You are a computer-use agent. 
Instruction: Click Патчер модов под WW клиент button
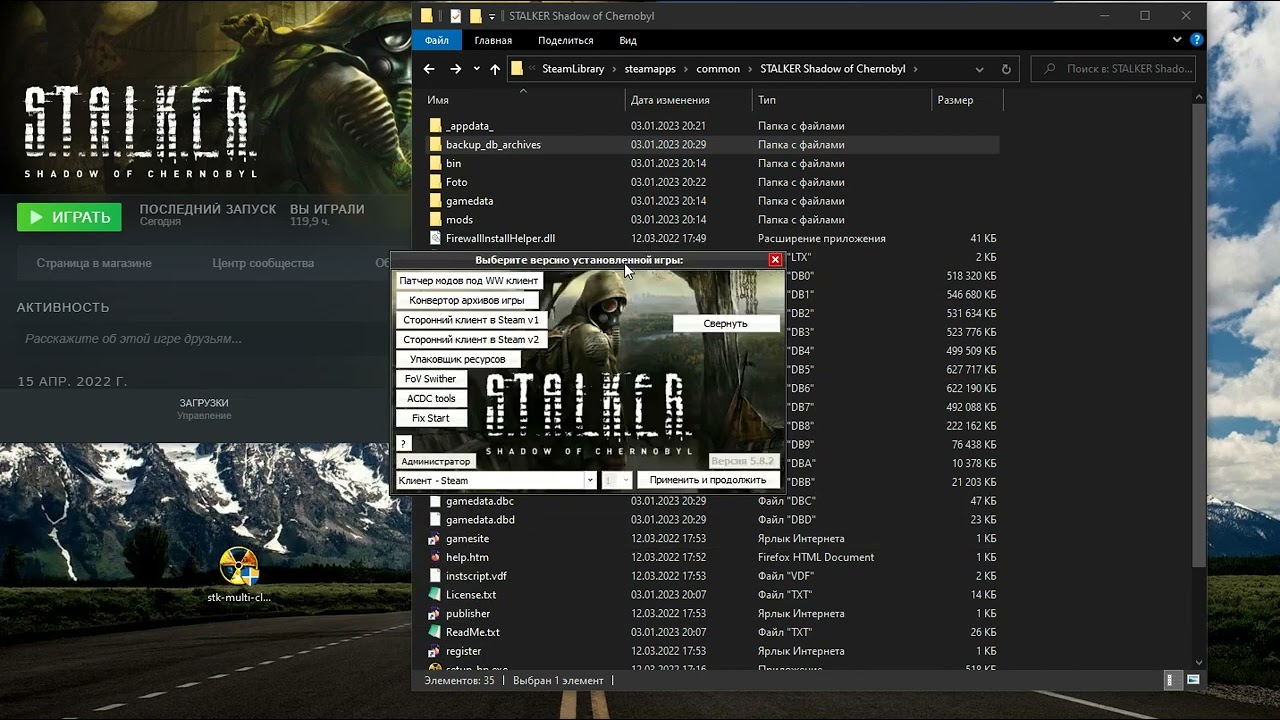point(469,281)
